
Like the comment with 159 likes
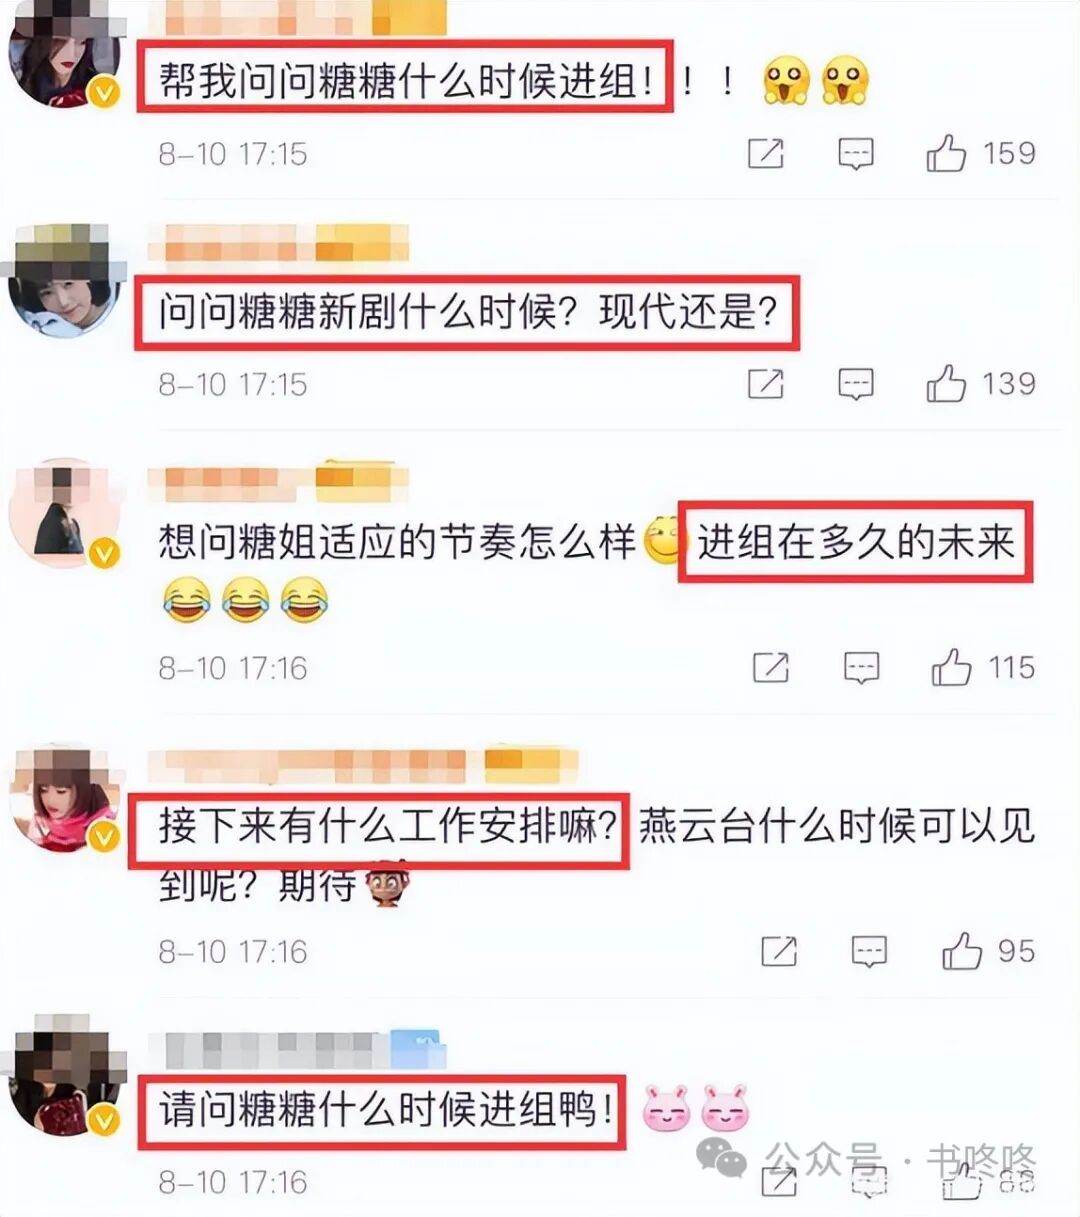pyautogui.click(x=945, y=154)
